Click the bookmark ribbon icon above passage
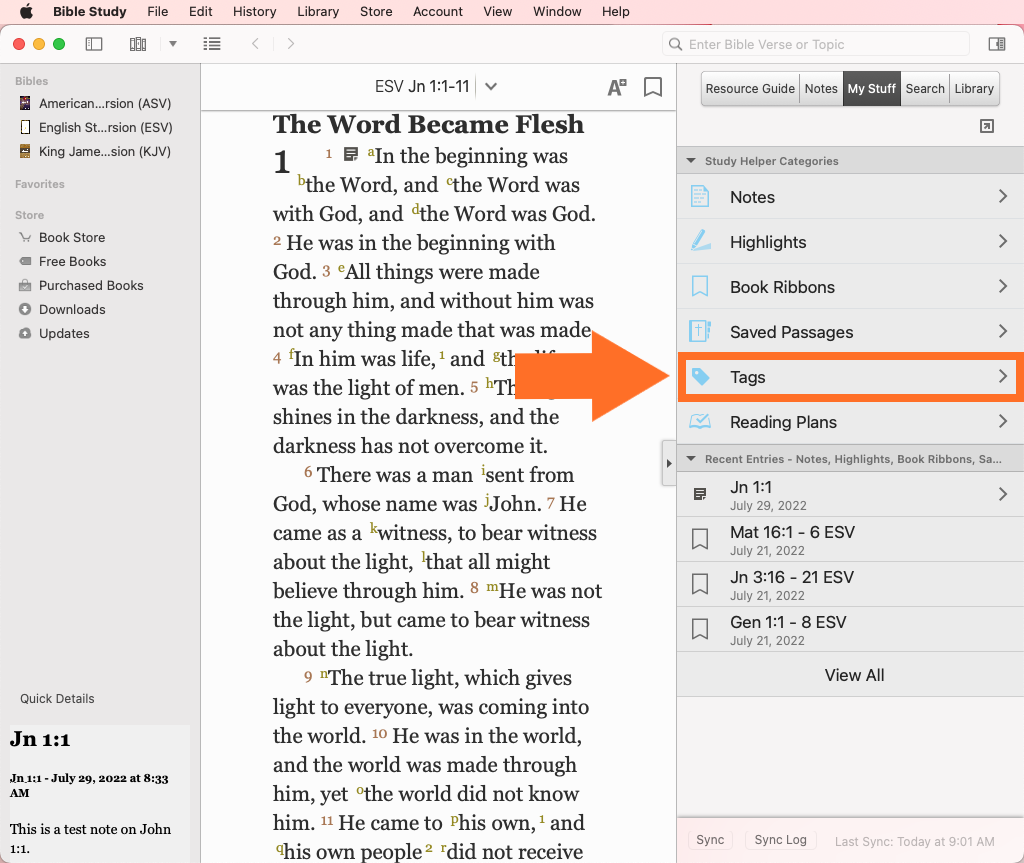This screenshot has width=1024, height=863. coord(653,87)
